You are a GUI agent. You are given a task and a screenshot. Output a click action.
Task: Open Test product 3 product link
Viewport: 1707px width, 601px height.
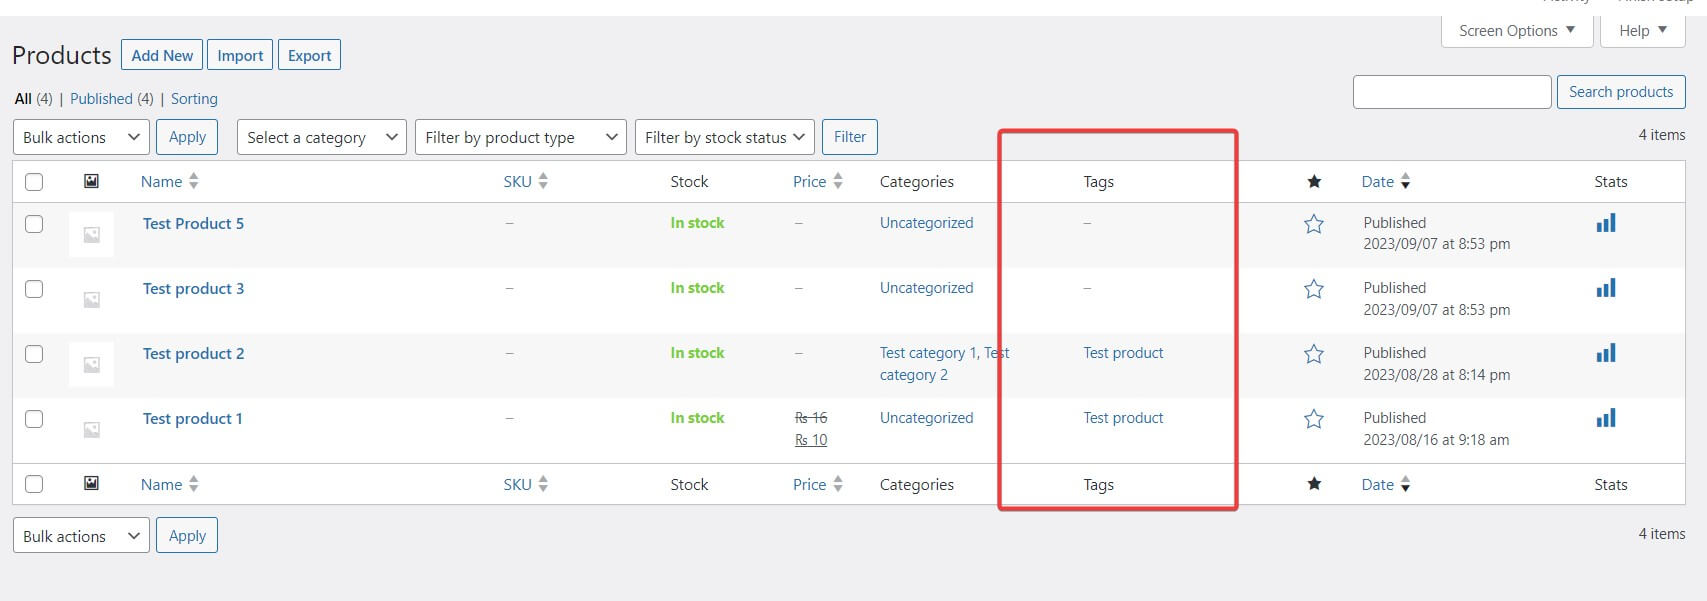193,289
